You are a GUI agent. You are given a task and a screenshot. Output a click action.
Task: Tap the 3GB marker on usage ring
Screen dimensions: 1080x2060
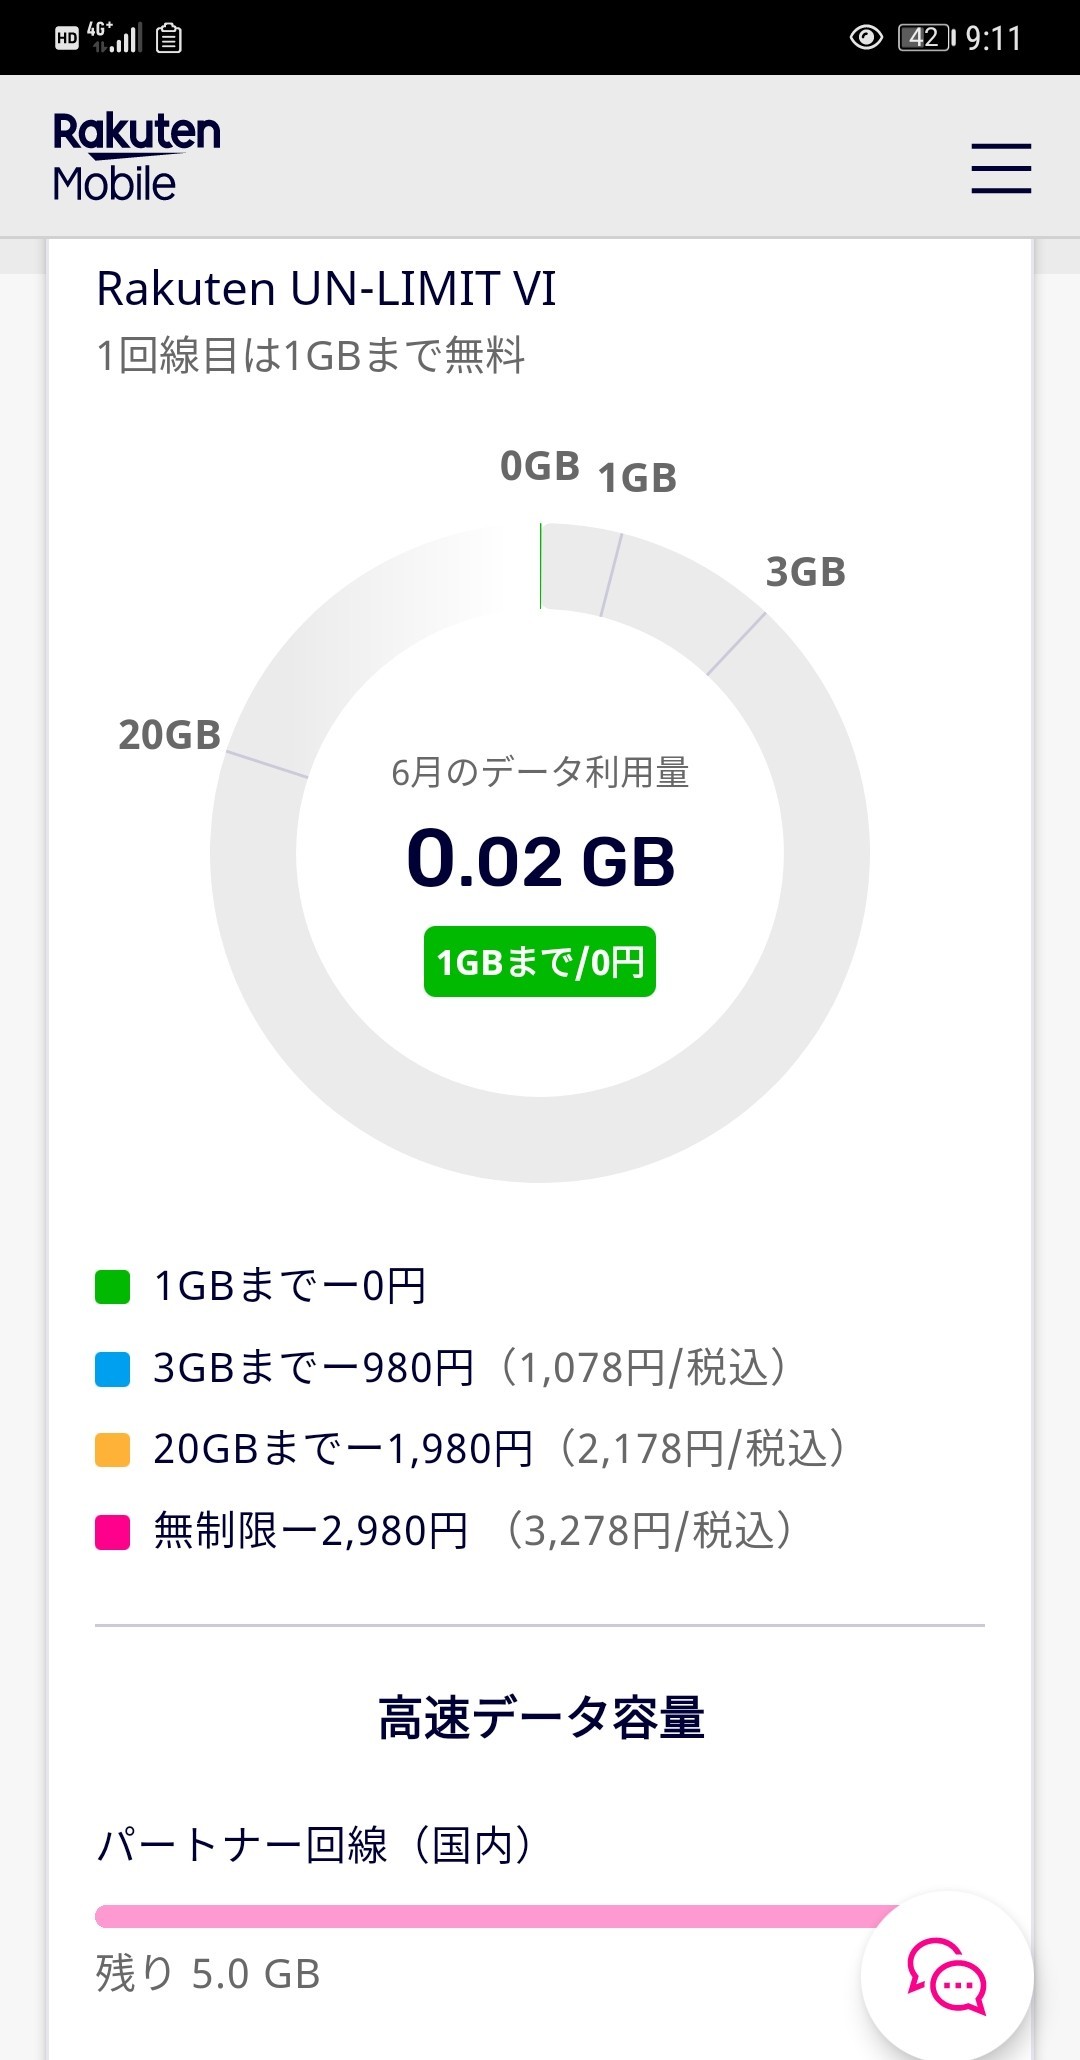click(805, 573)
